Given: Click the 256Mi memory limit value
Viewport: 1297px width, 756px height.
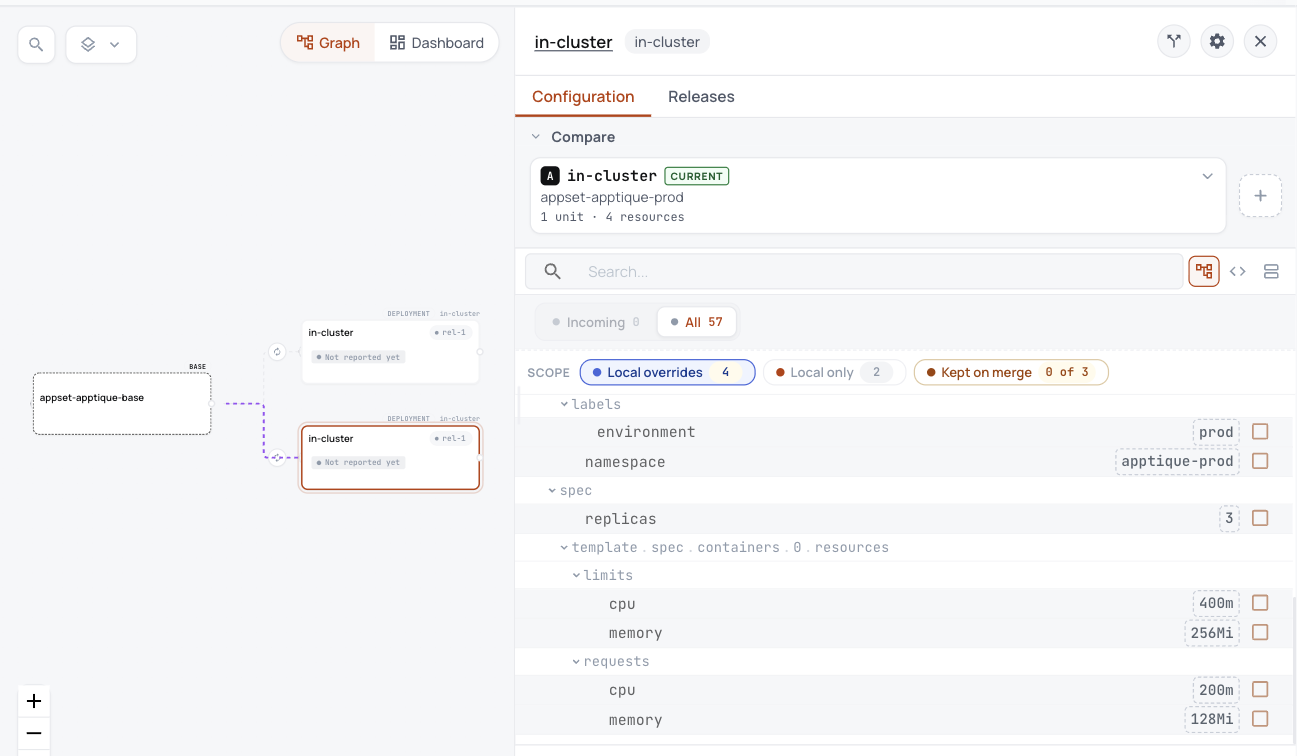Looking at the screenshot, I should click(1212, 633).
